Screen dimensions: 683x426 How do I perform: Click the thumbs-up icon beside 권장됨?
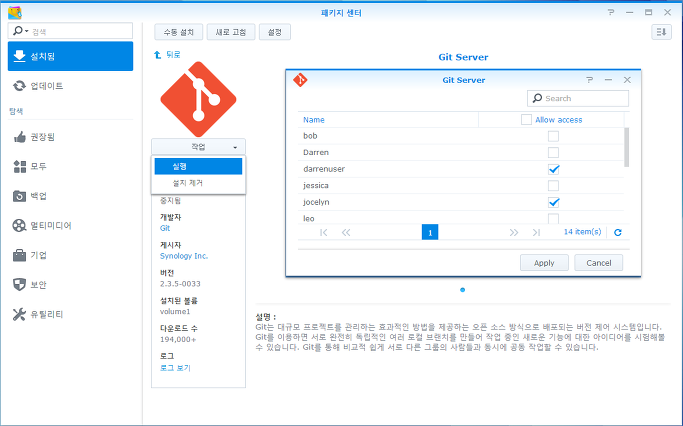point(20,137)
